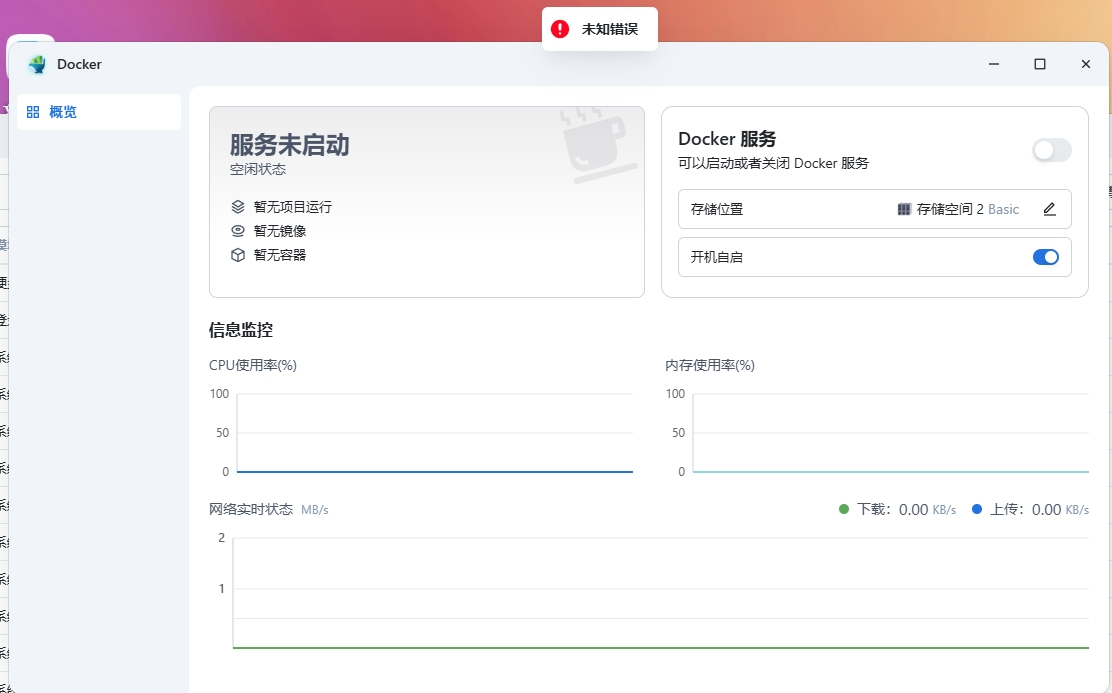1112x693 pixels.
Task: Click the cube icon beside 暂无容器
Action: 238,255
